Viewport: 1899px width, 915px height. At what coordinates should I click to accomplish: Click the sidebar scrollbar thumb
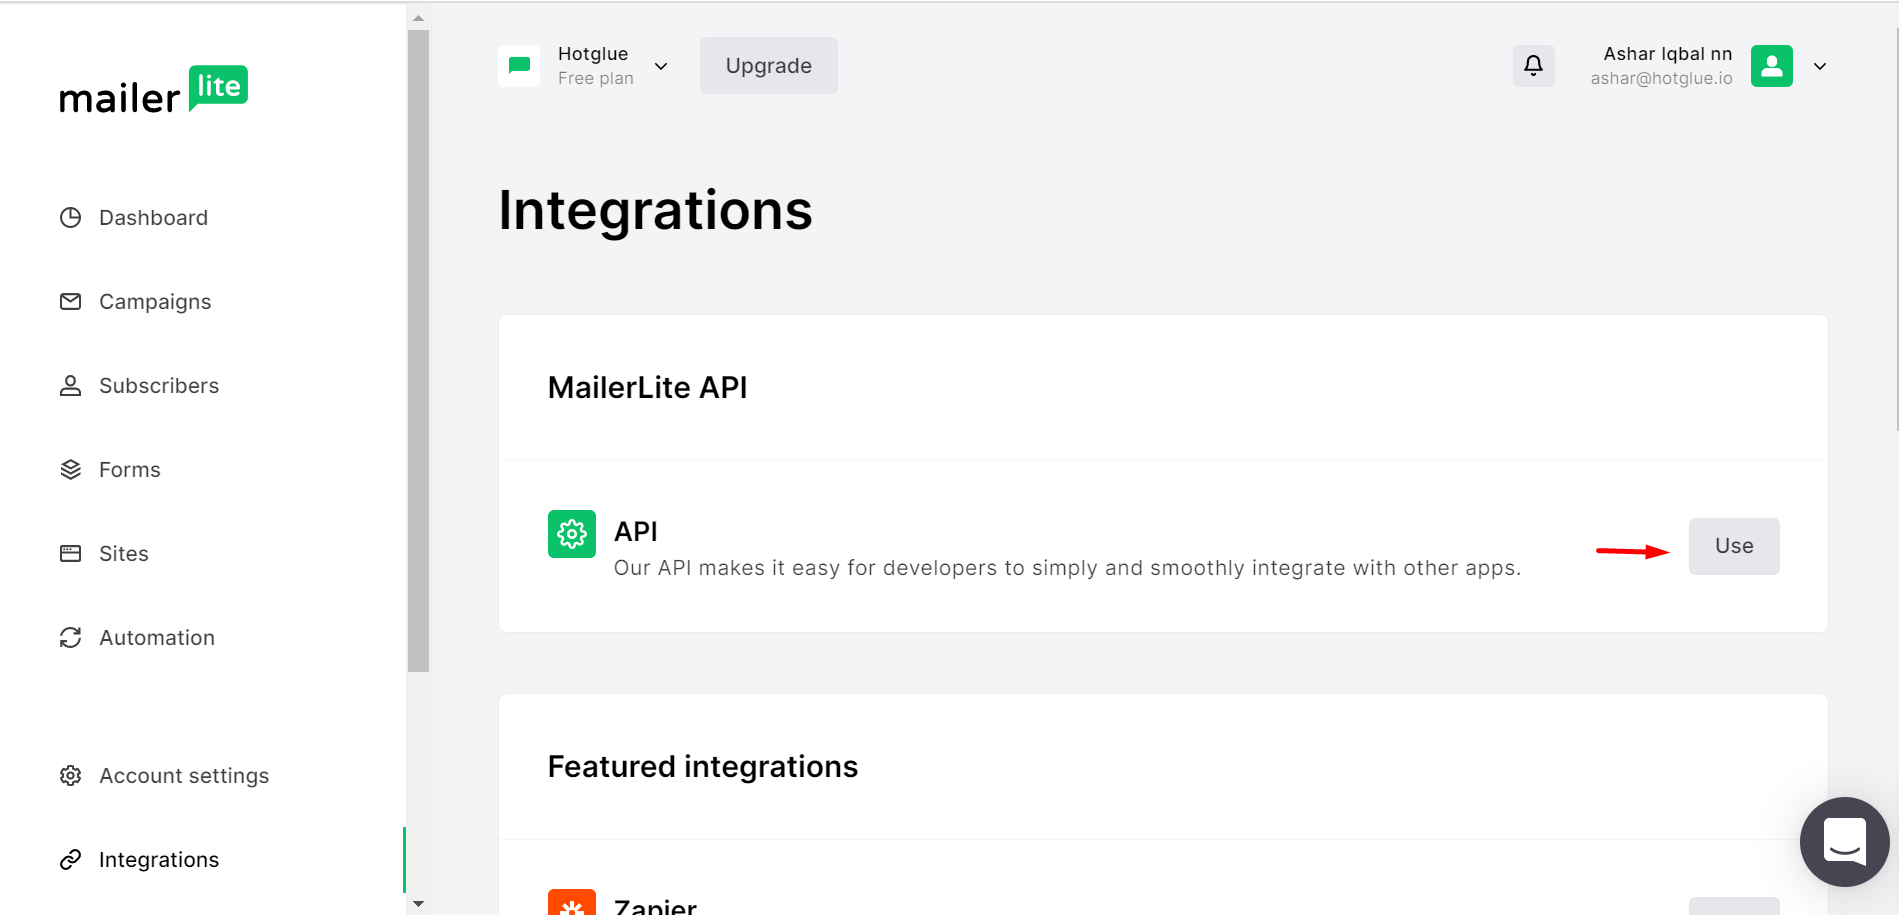click(x=418, y=350)
